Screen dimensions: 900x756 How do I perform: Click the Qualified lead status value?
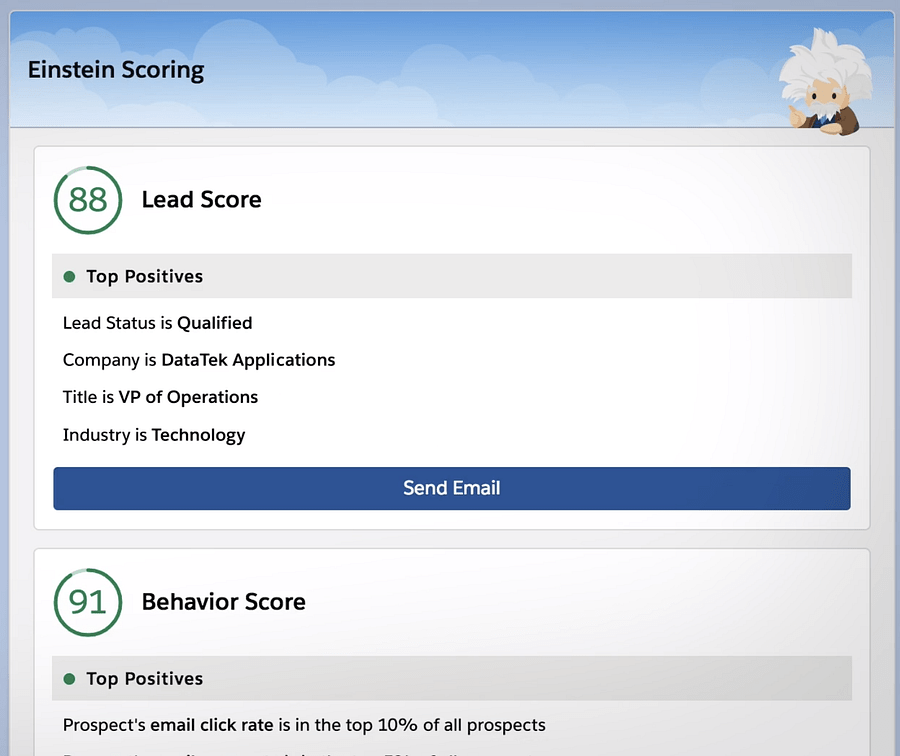coord(214,323)
